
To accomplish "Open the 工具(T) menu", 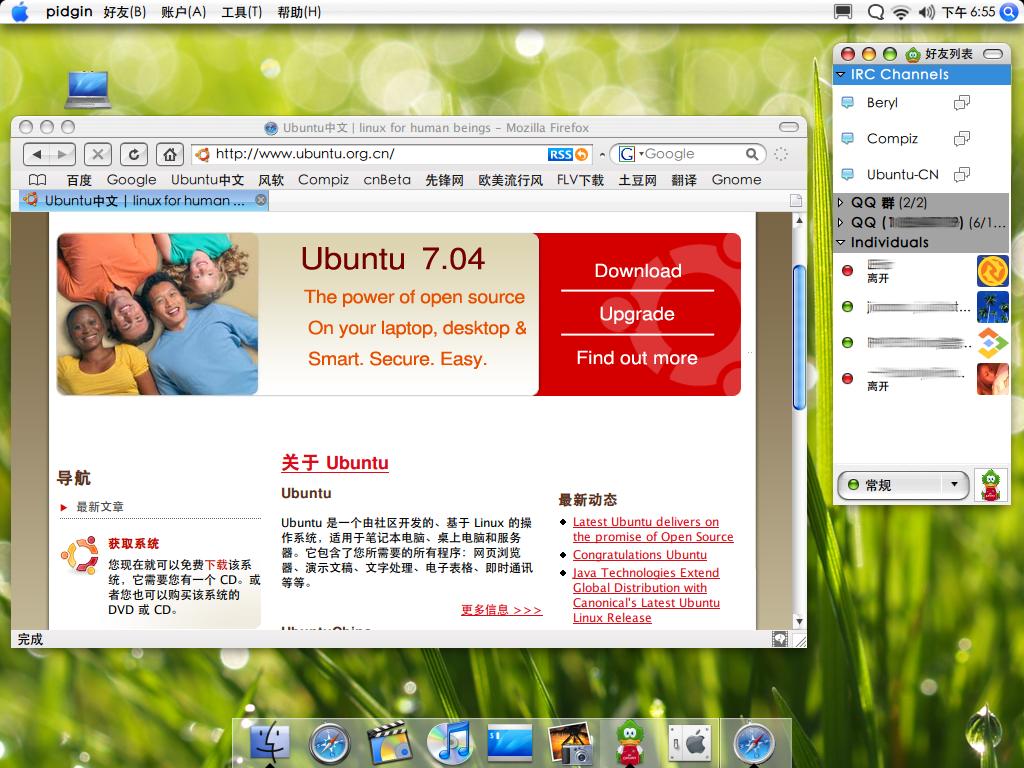I will click(242, 12).
